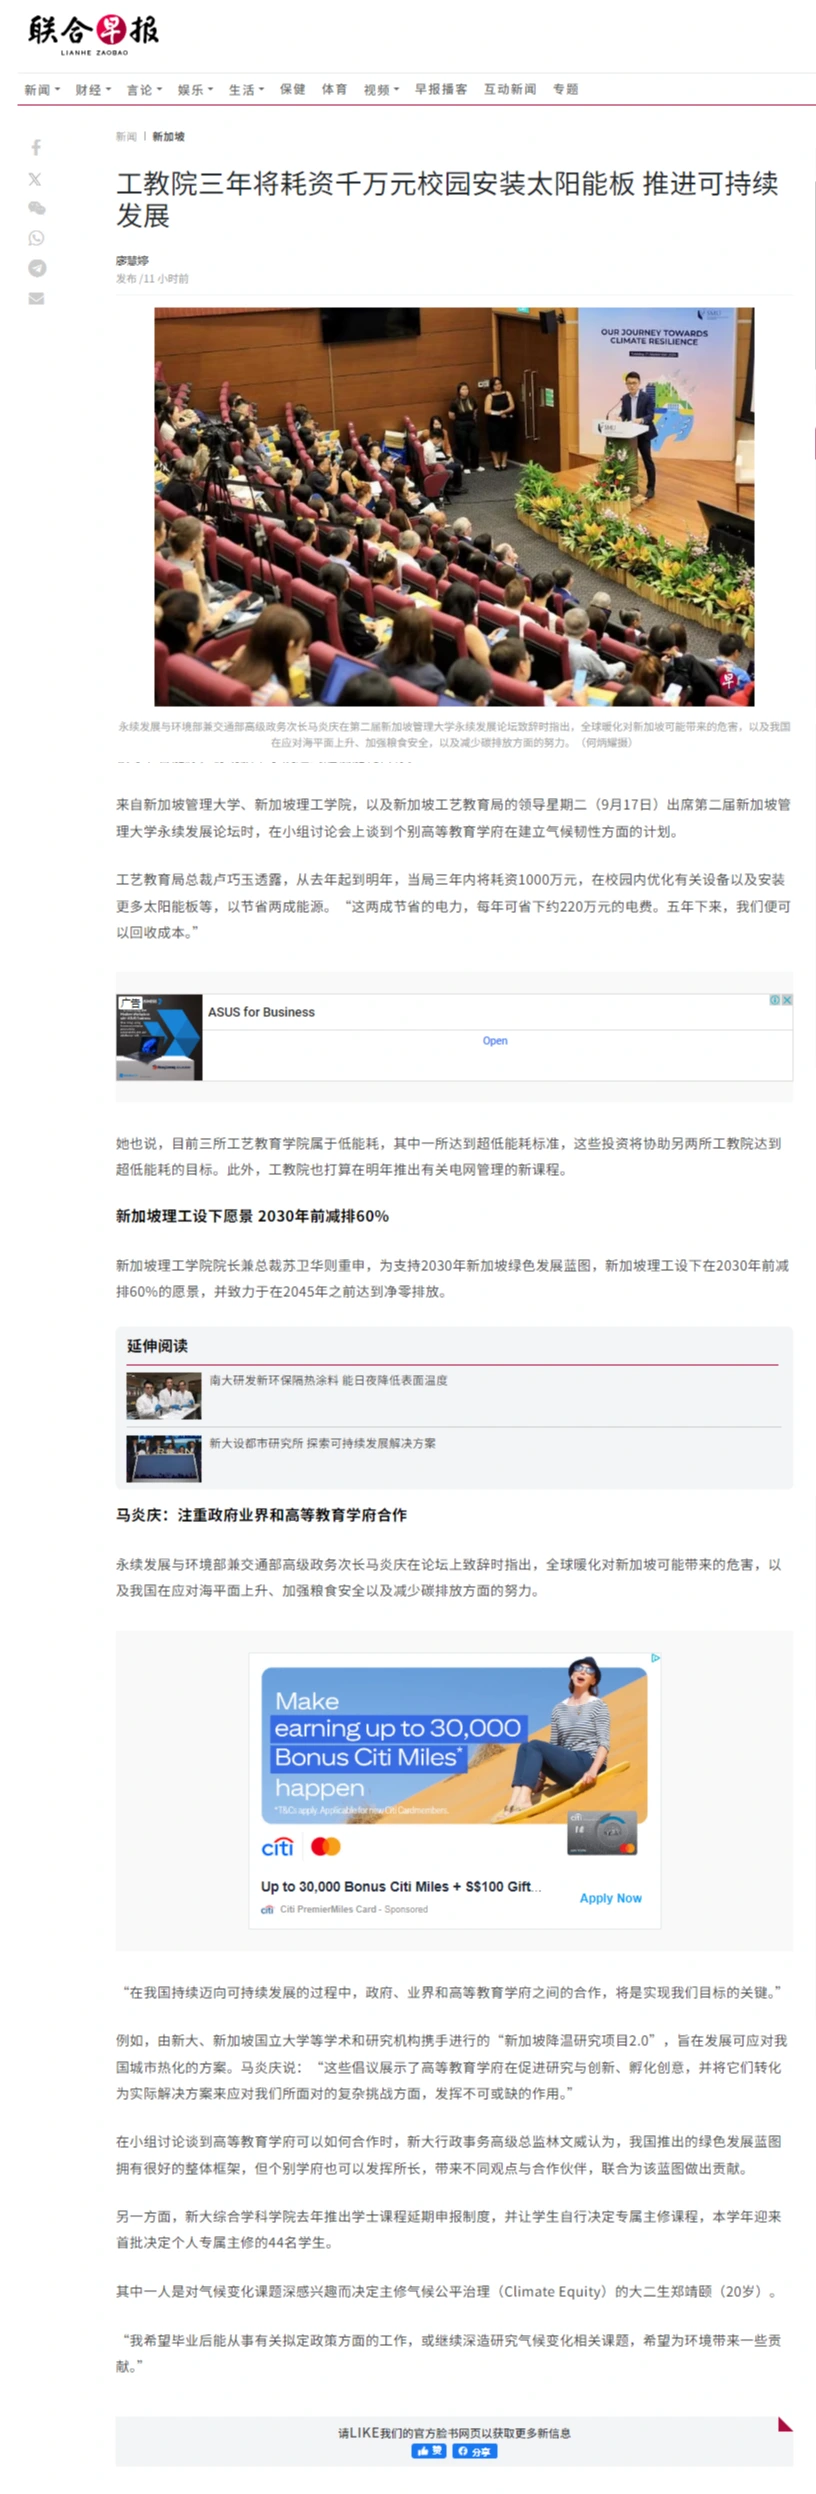The height and width of the screenshot is (2494, 816).
Task: Click Facebook Like button at bottom
Action: pos(429,2451)
